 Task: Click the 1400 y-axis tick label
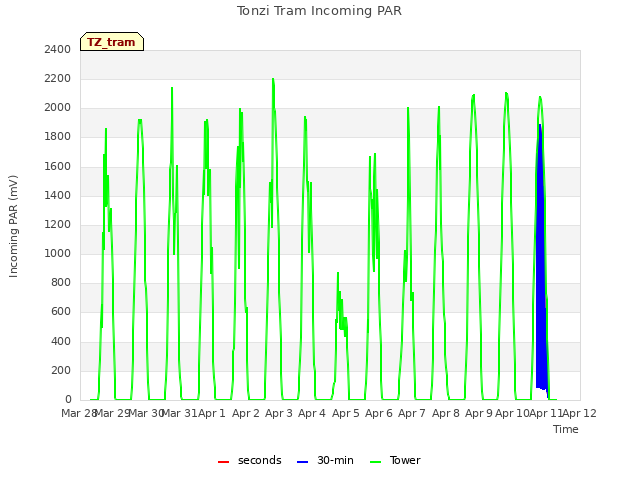point(58,195)
